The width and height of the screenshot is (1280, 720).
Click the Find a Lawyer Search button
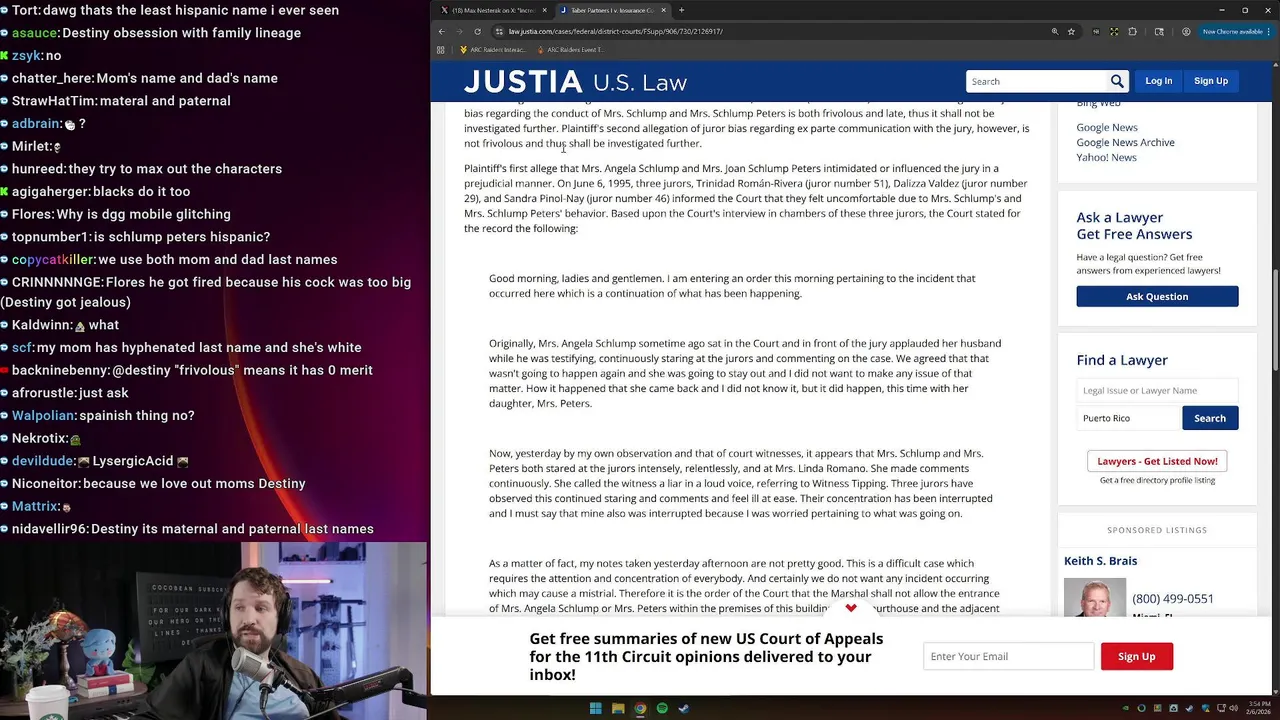pos(1210,418)
